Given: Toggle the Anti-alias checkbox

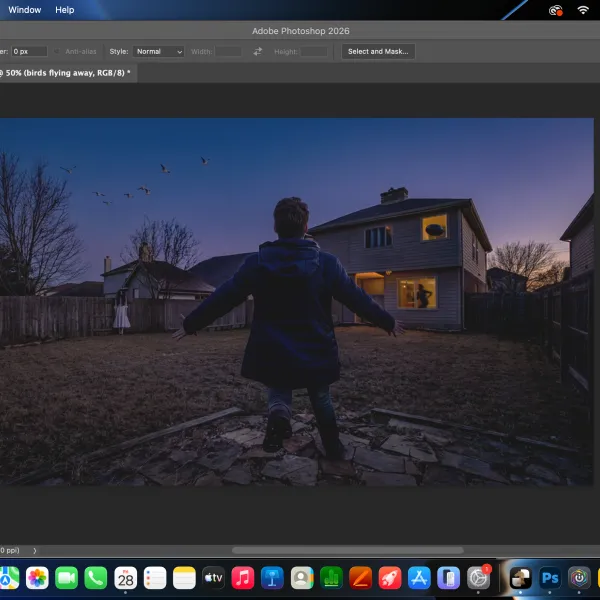Looking at the screenshot, I should [x=57, y=51].
